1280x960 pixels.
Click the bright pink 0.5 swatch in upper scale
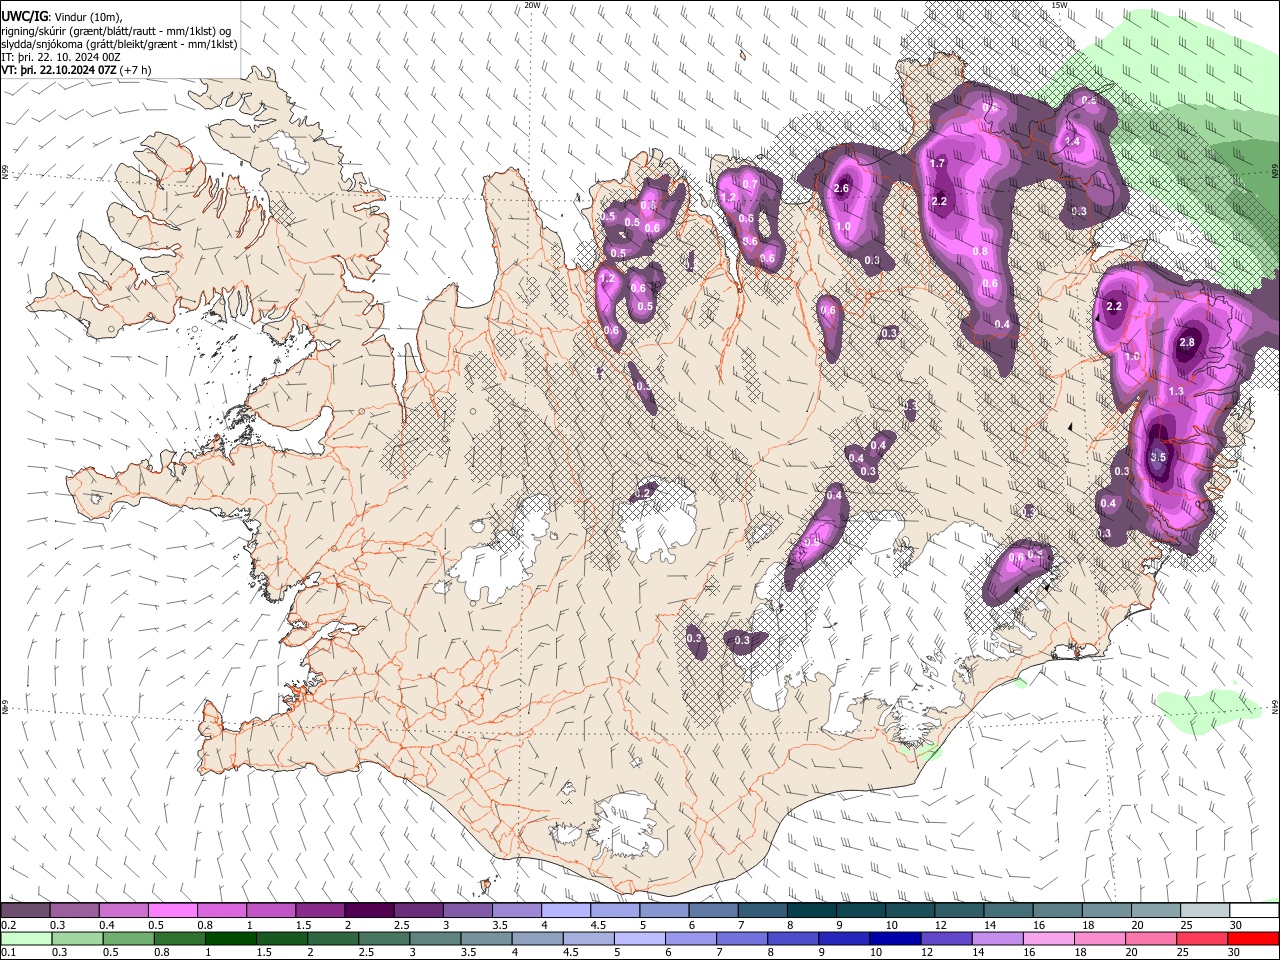[x=172, y=911]
